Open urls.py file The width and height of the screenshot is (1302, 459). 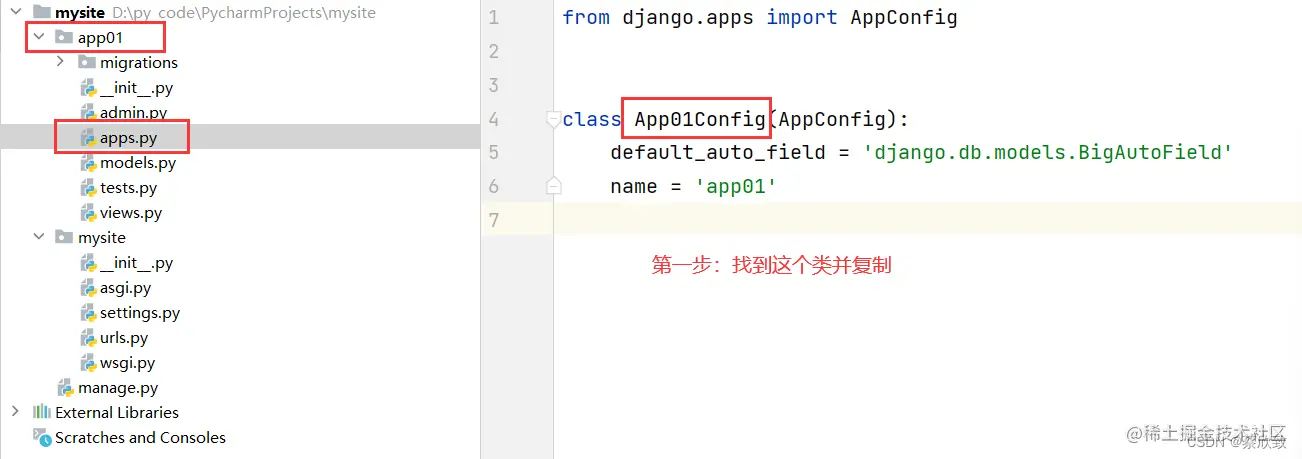(124, 338)
